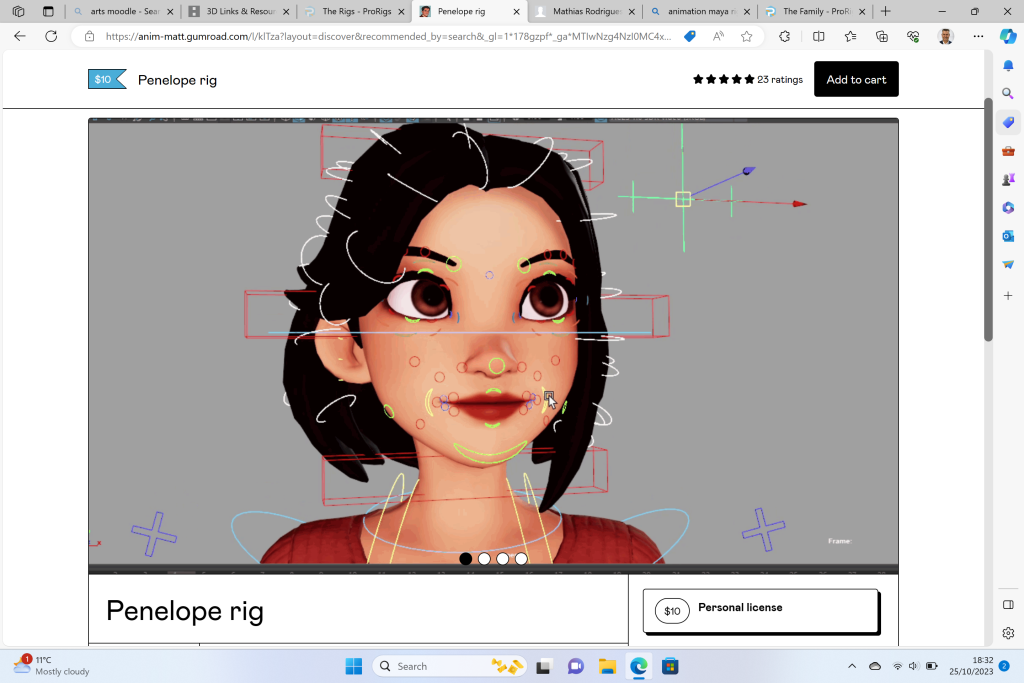1024x683 pixels.
Task: Open the 23 ratings link
Action: coord(780,80)
